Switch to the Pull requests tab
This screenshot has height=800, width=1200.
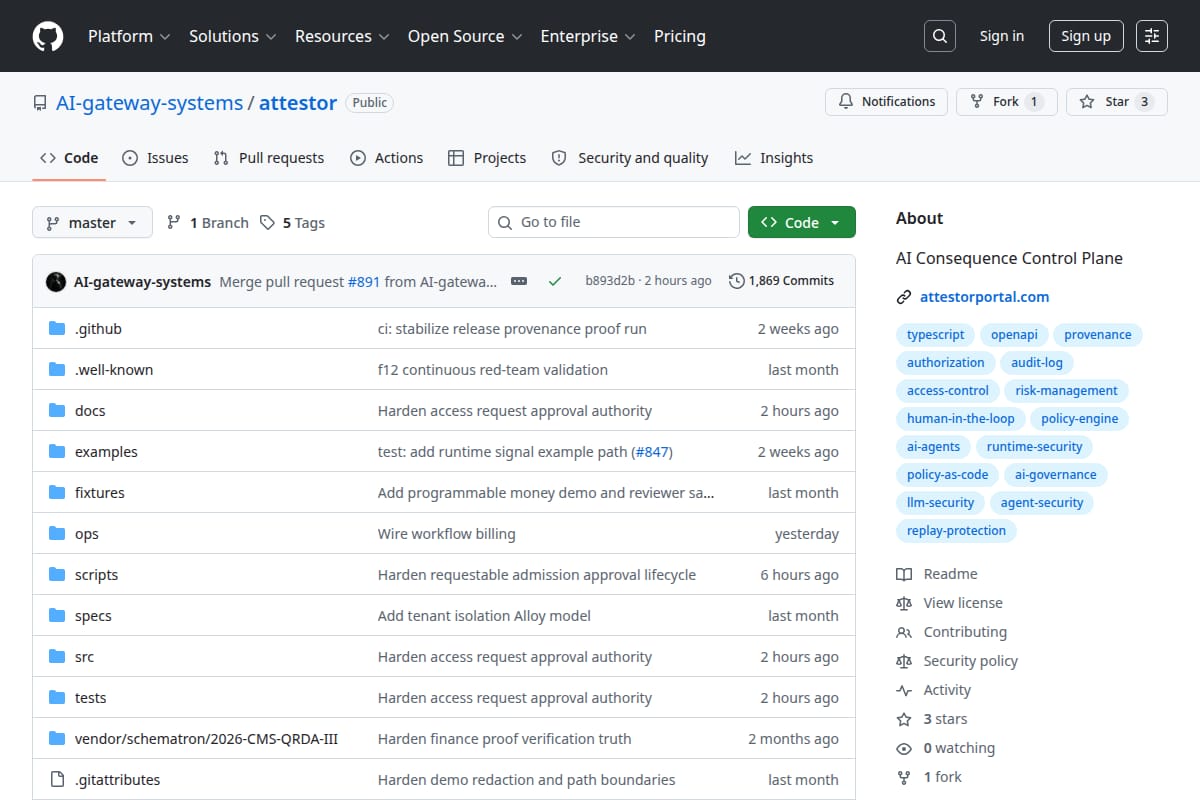coord(269,158)
